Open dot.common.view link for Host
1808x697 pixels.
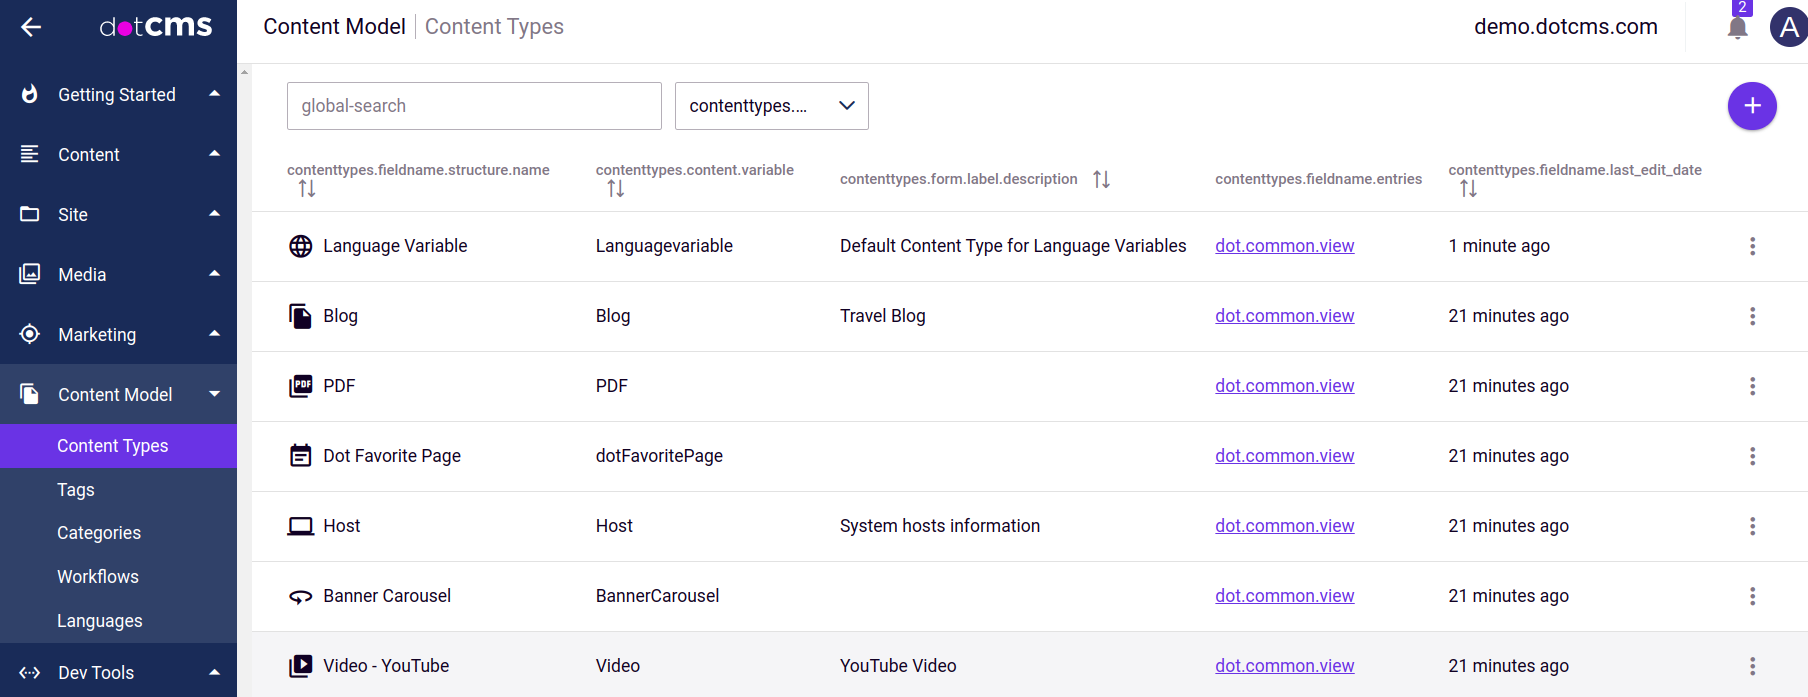[x=1284, y=526]
